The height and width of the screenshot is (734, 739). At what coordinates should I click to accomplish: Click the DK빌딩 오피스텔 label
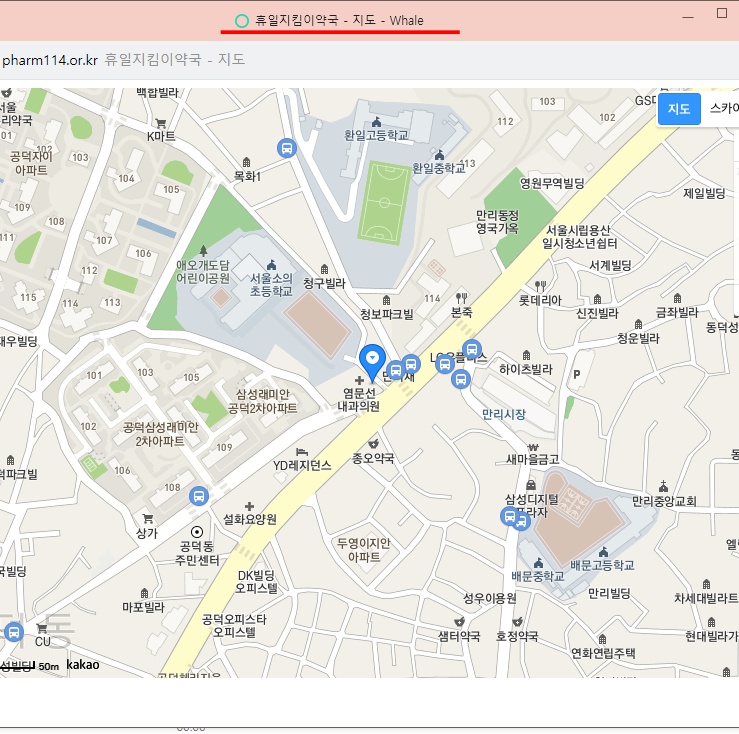point(257,582)
